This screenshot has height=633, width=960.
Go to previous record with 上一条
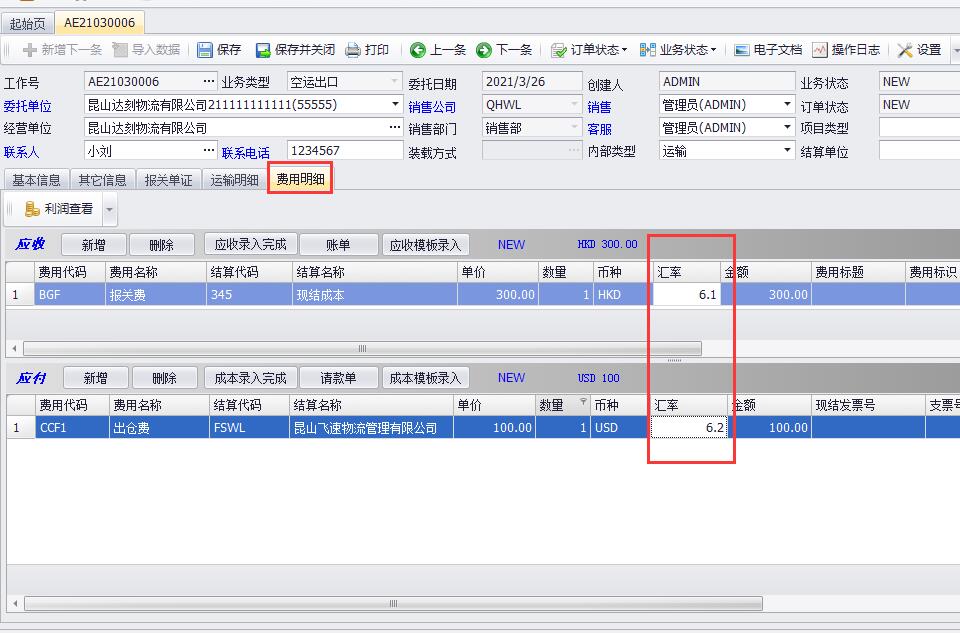[x=418, y=50]
